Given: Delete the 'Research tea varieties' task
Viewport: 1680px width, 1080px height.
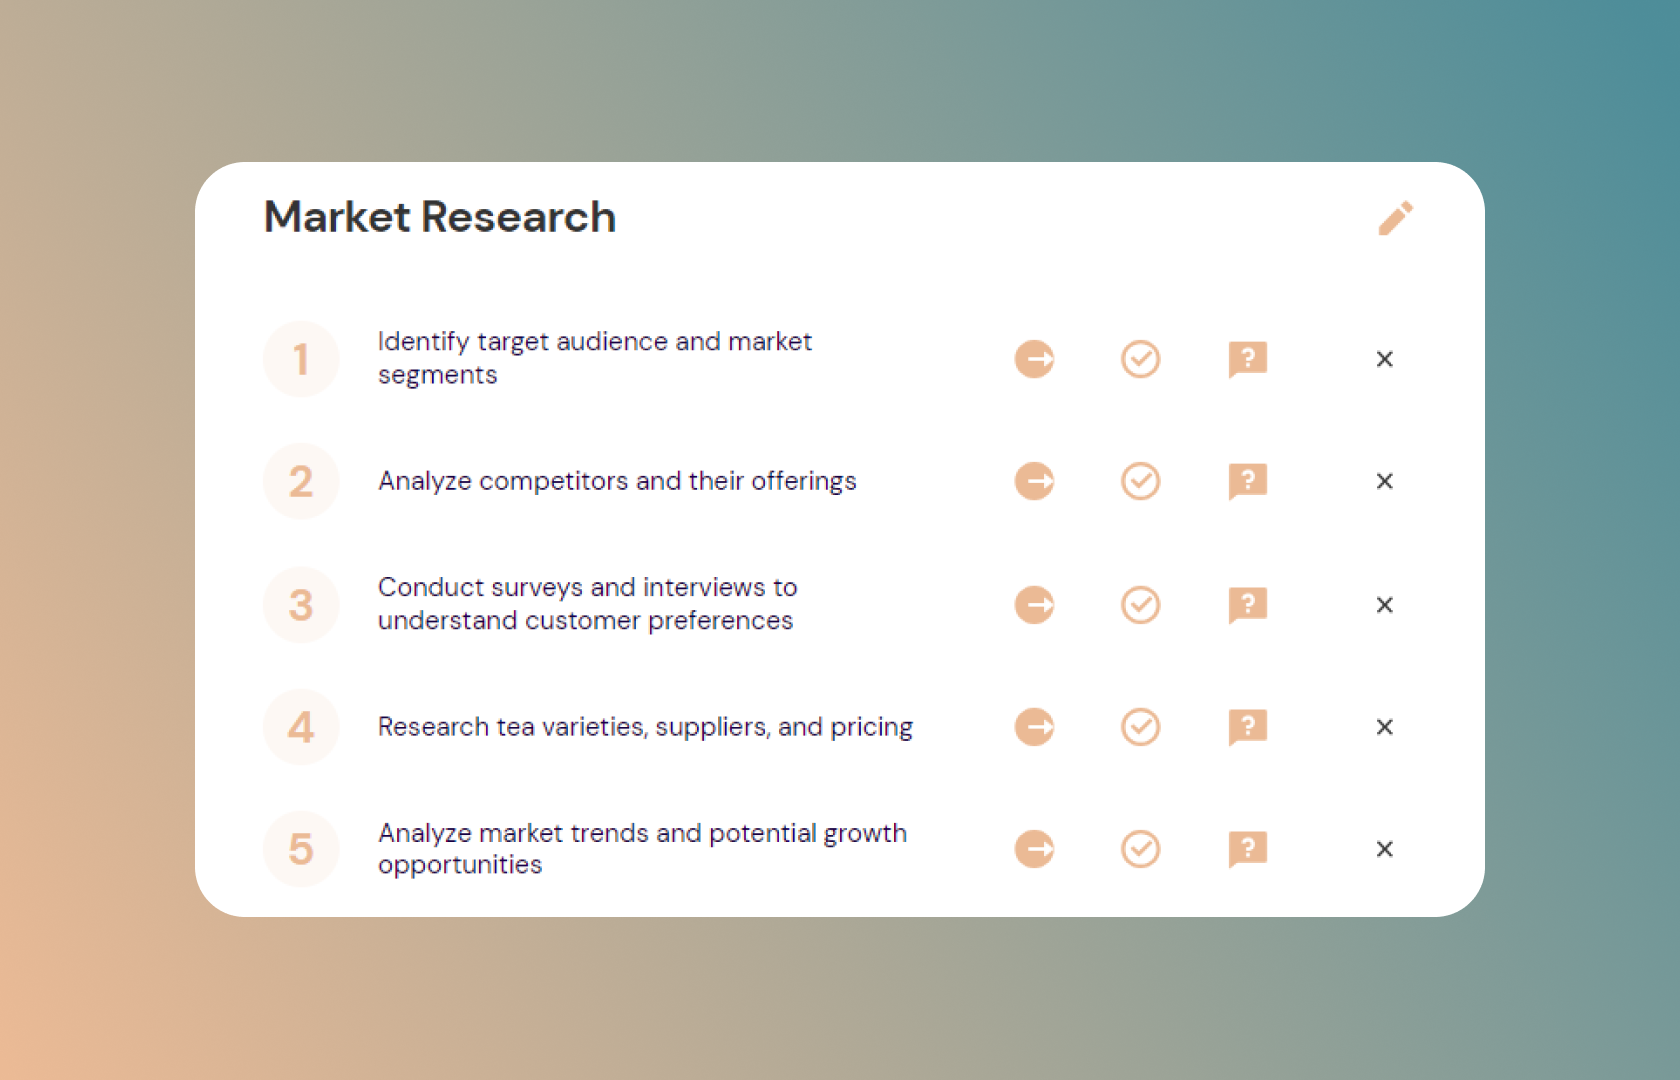Looking at the screenshot, I should pyautogui.click(x=1384, y=727).
